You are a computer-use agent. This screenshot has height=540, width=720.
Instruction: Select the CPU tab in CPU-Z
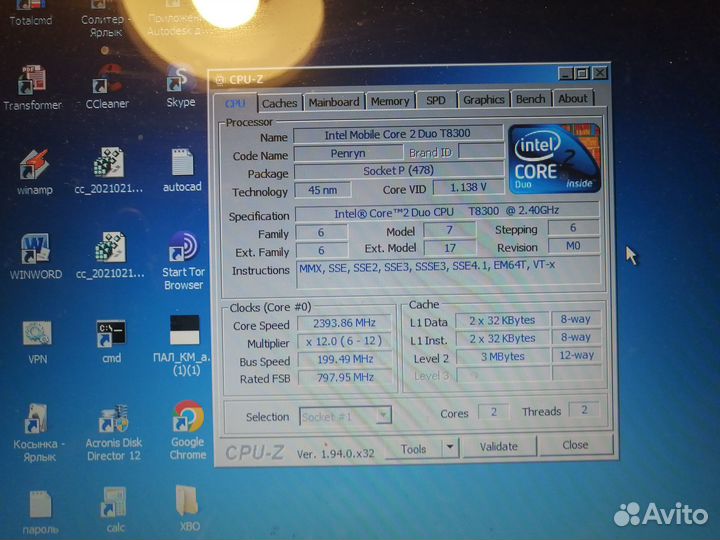235,103
